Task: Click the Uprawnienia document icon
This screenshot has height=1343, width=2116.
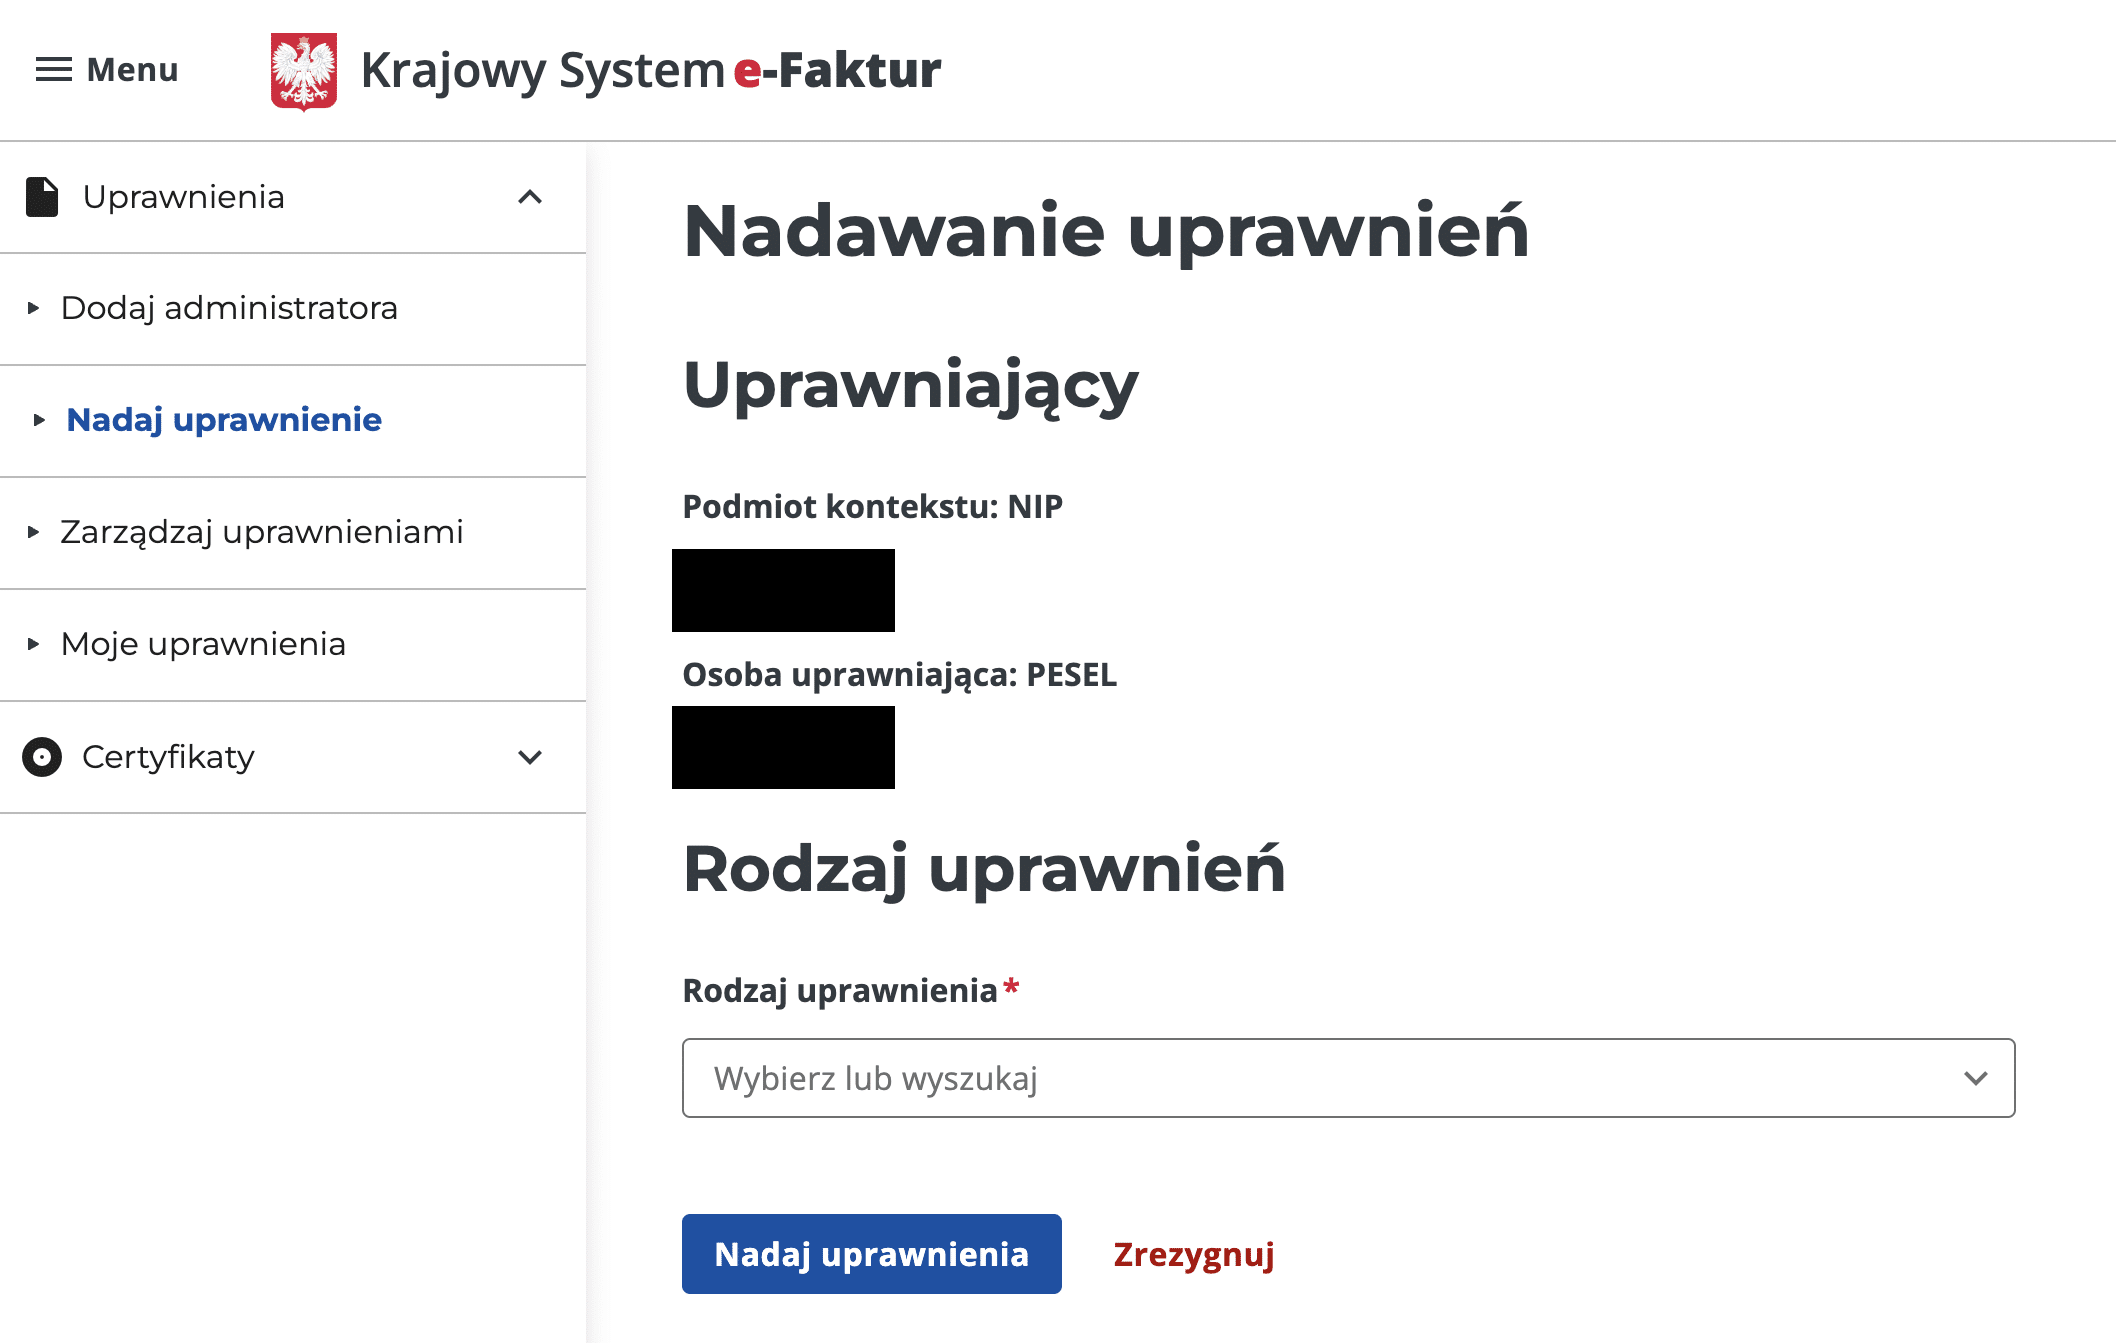Action: pos(42,197)
